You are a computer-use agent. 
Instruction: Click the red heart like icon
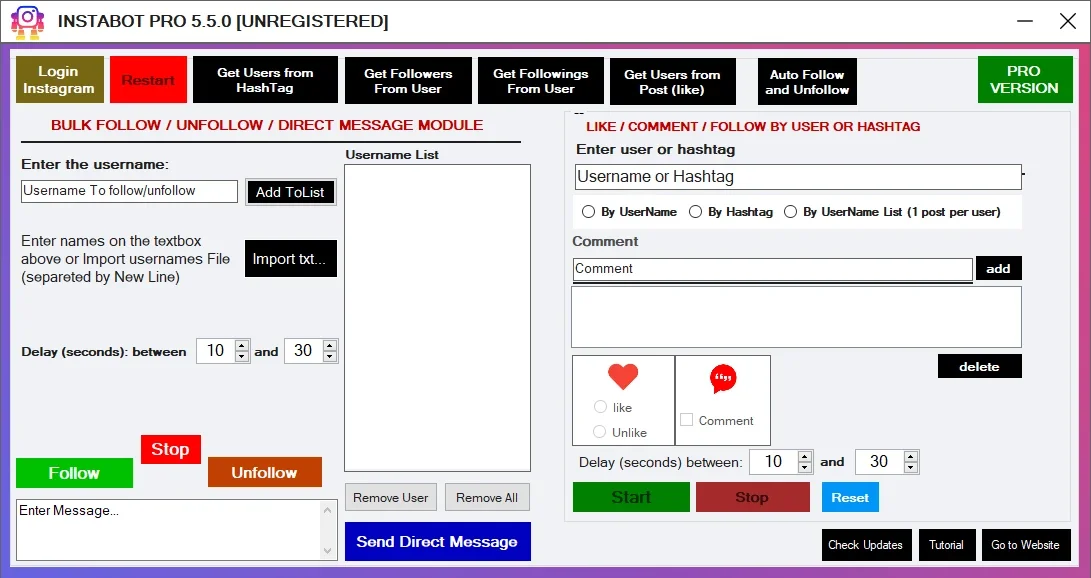pyautogui.click(x=623, y=376)
